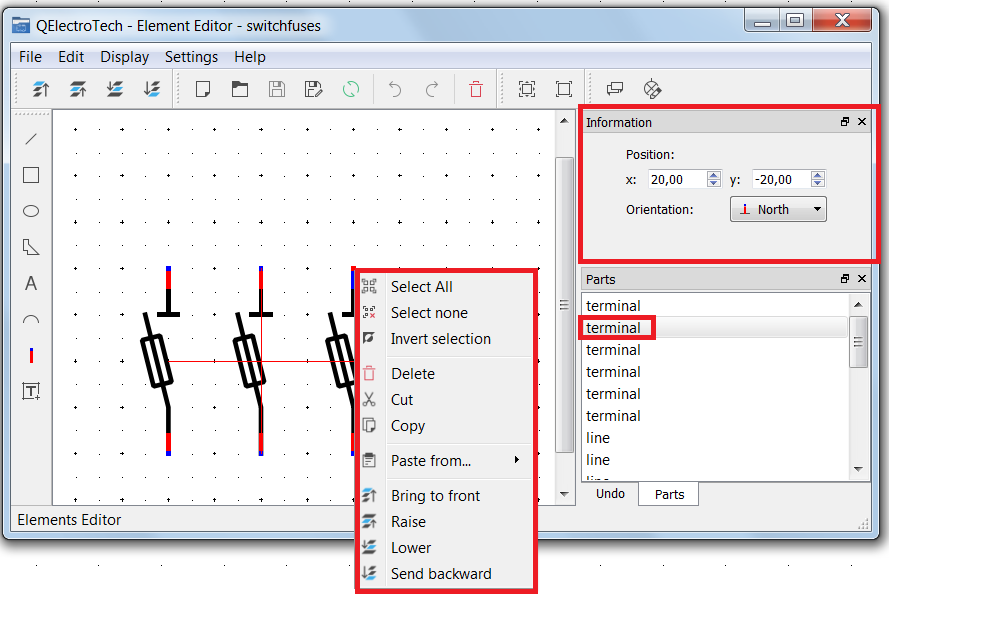Screen dimensions: 1008x630
Task: Select the Rectangle drawing tool
Action: (31, 175)
